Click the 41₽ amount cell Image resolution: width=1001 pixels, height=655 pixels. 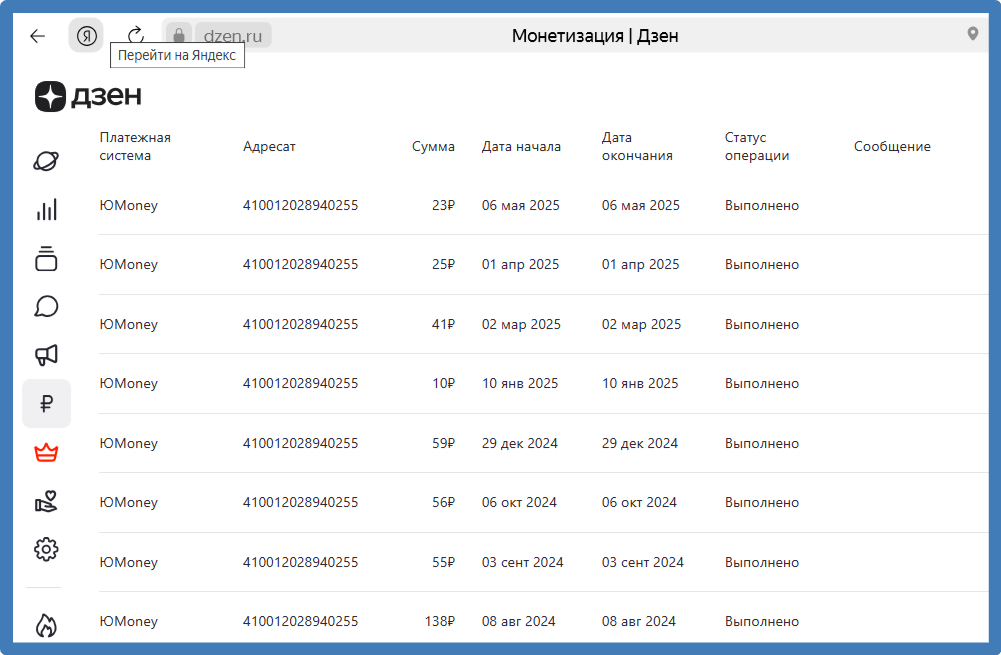[x=443, y=324]
